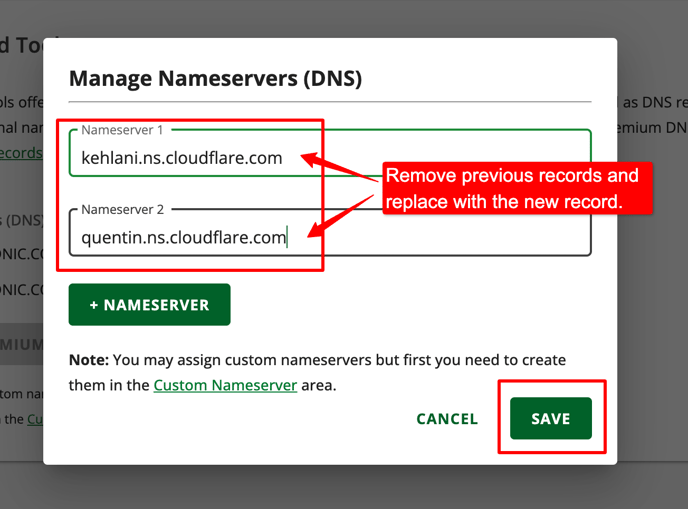Click the Nameserver 1 input field
Image resolution: width=688 pixels, height=509 pixels.
pos(330,153)
